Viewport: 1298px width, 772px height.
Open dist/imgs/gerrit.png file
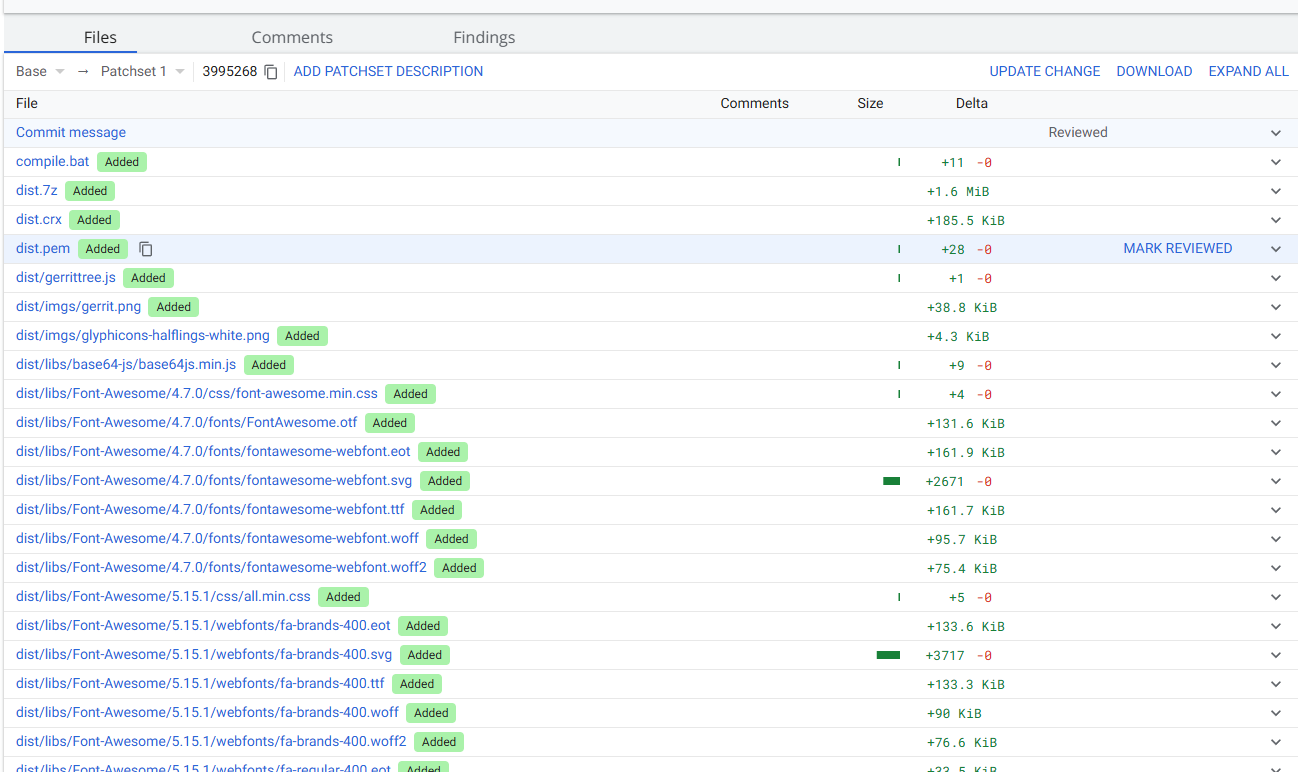tap(78, 307)
